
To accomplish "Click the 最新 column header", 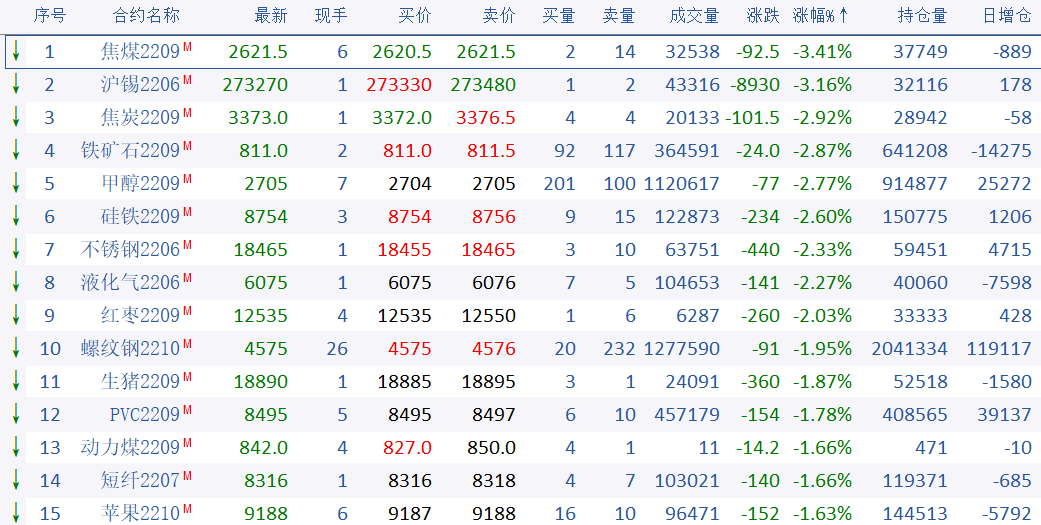I will pyautogui.click(x=271, y=15).
